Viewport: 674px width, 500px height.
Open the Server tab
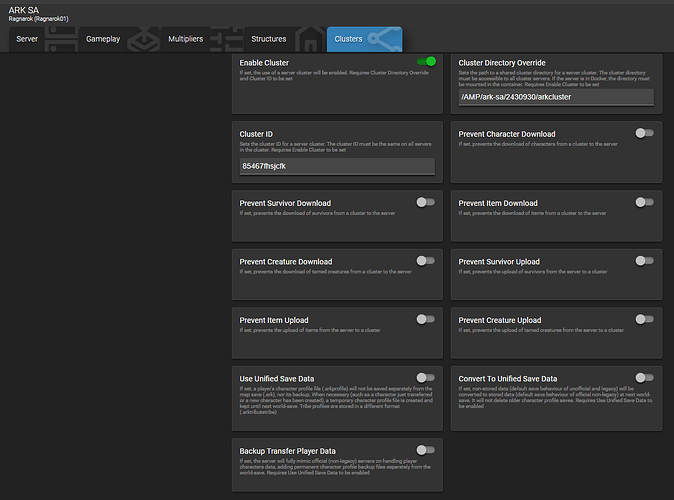pyautogui.click(x=43, y=39)
